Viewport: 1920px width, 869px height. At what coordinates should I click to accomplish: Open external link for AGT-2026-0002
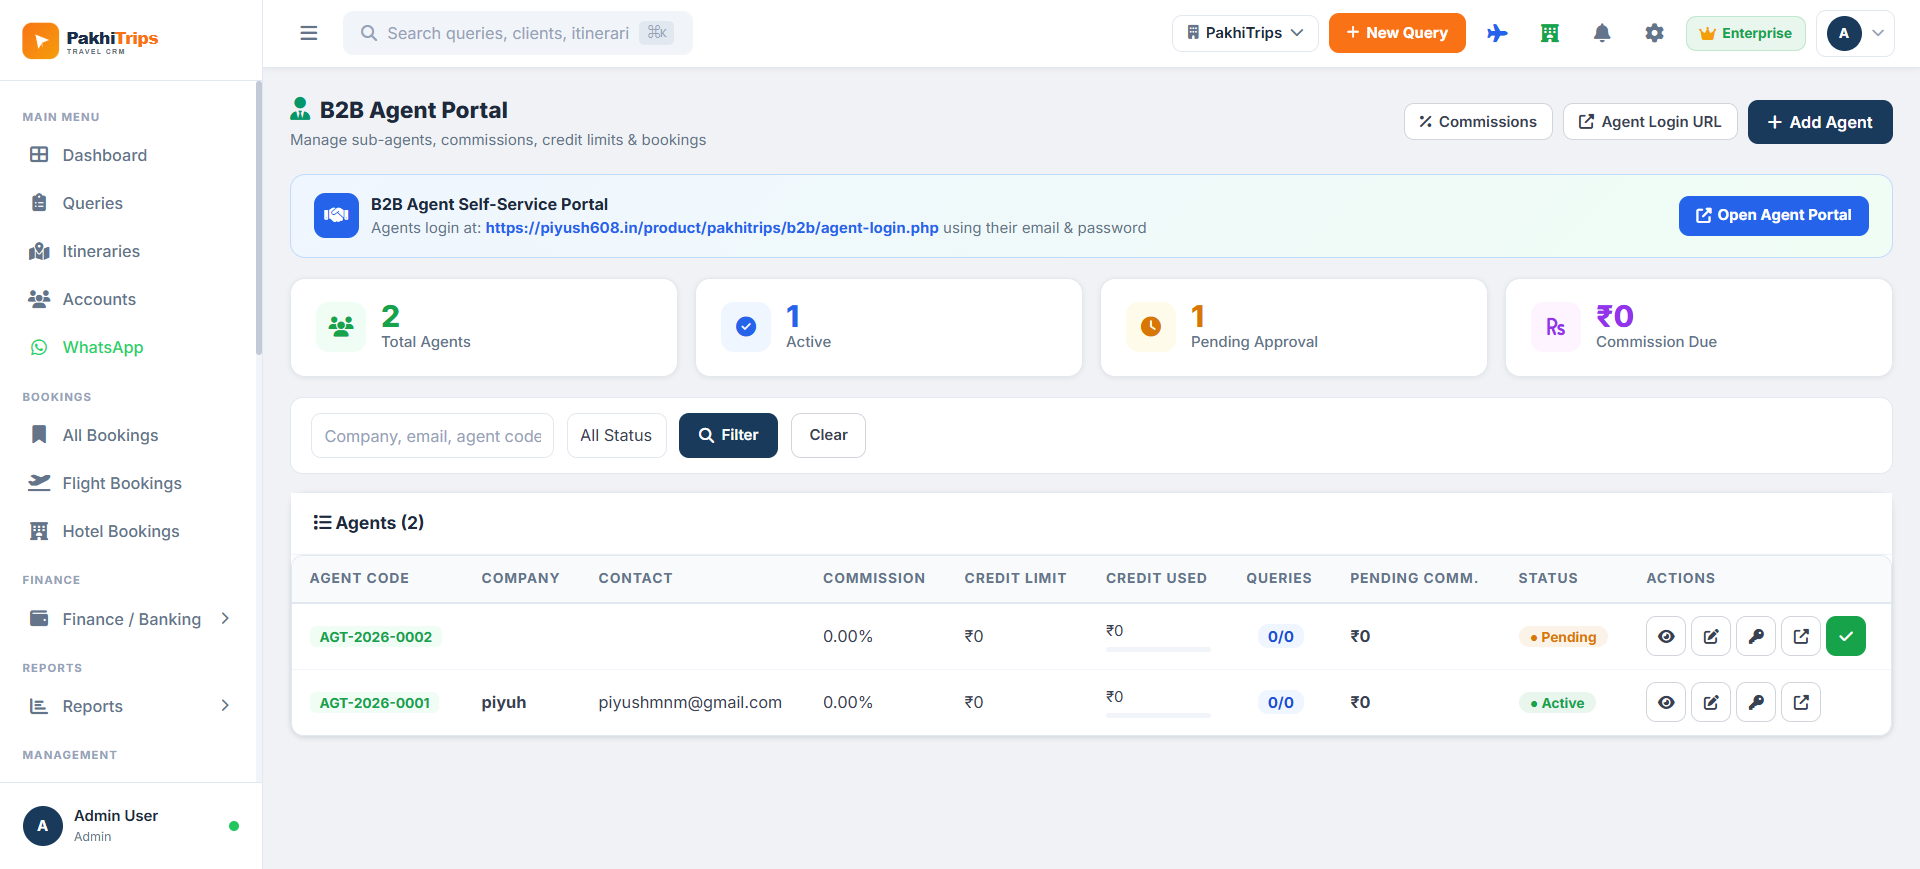1801,636
